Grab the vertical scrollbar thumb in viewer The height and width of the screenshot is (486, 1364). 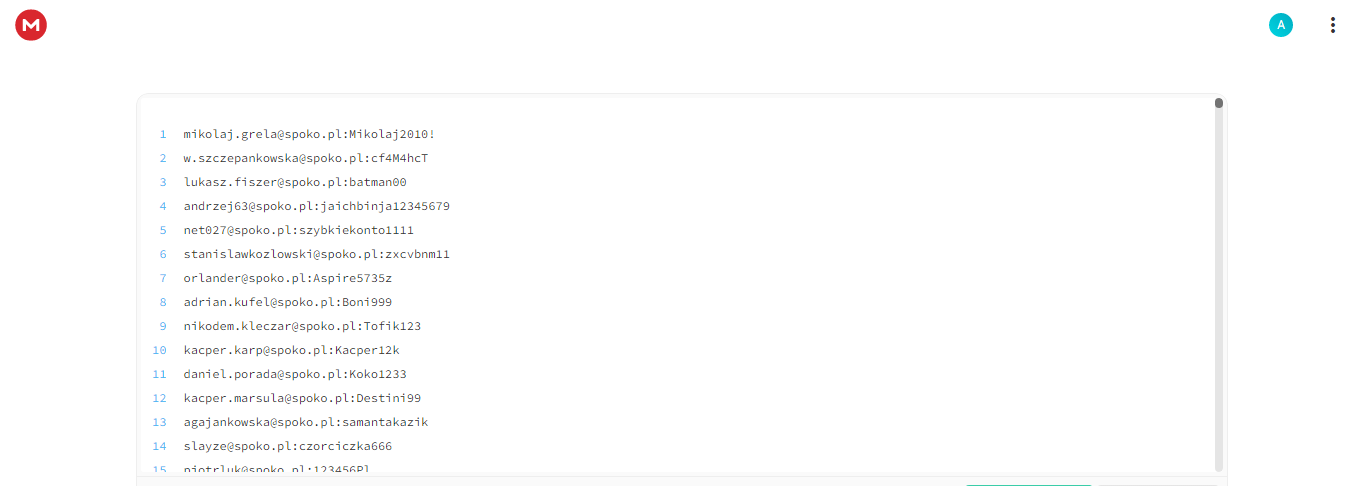point(1219,103)
